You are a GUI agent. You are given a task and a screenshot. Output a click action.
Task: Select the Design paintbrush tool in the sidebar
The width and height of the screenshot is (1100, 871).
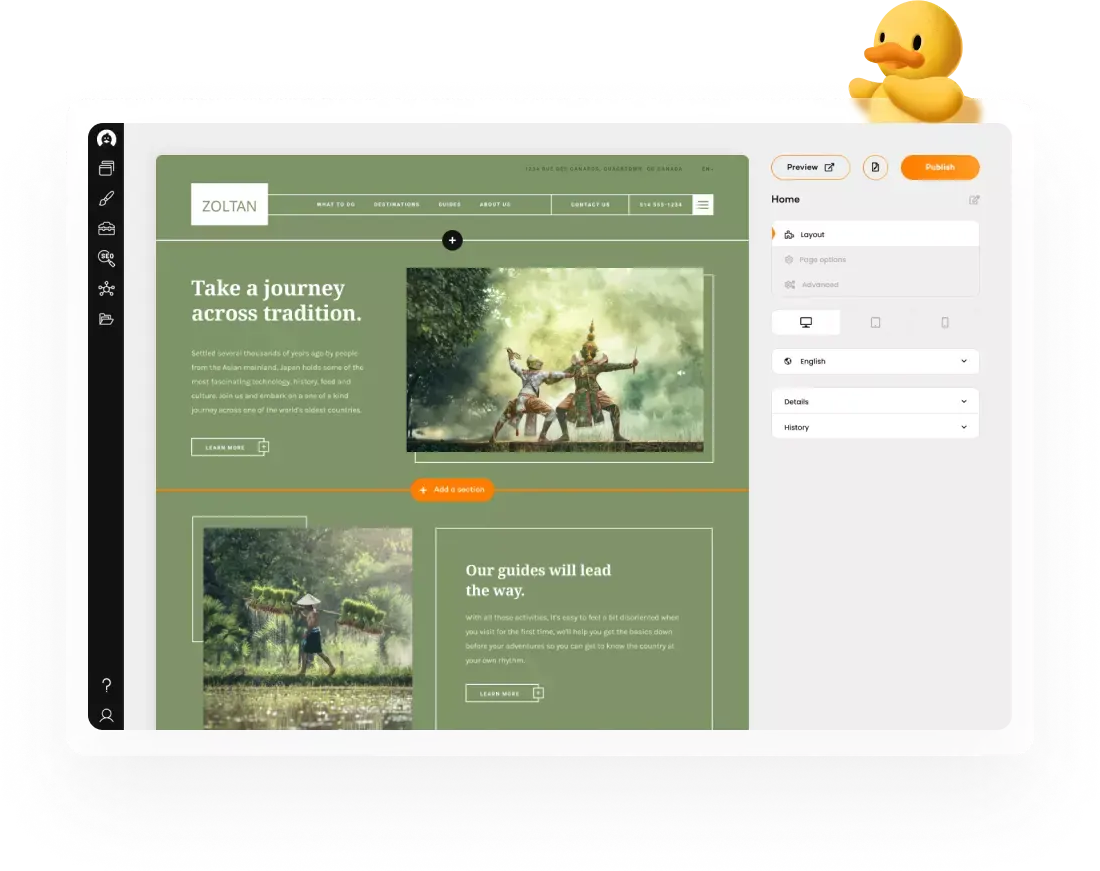tap(106, 198)
